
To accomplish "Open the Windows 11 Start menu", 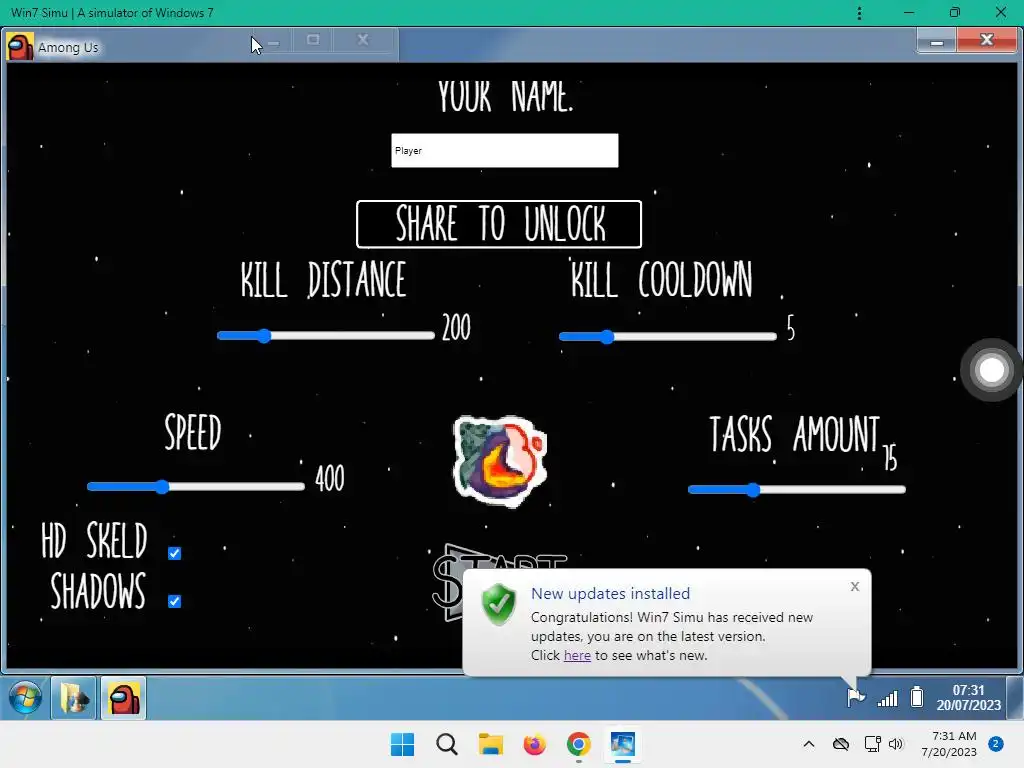I will [402, 744].
